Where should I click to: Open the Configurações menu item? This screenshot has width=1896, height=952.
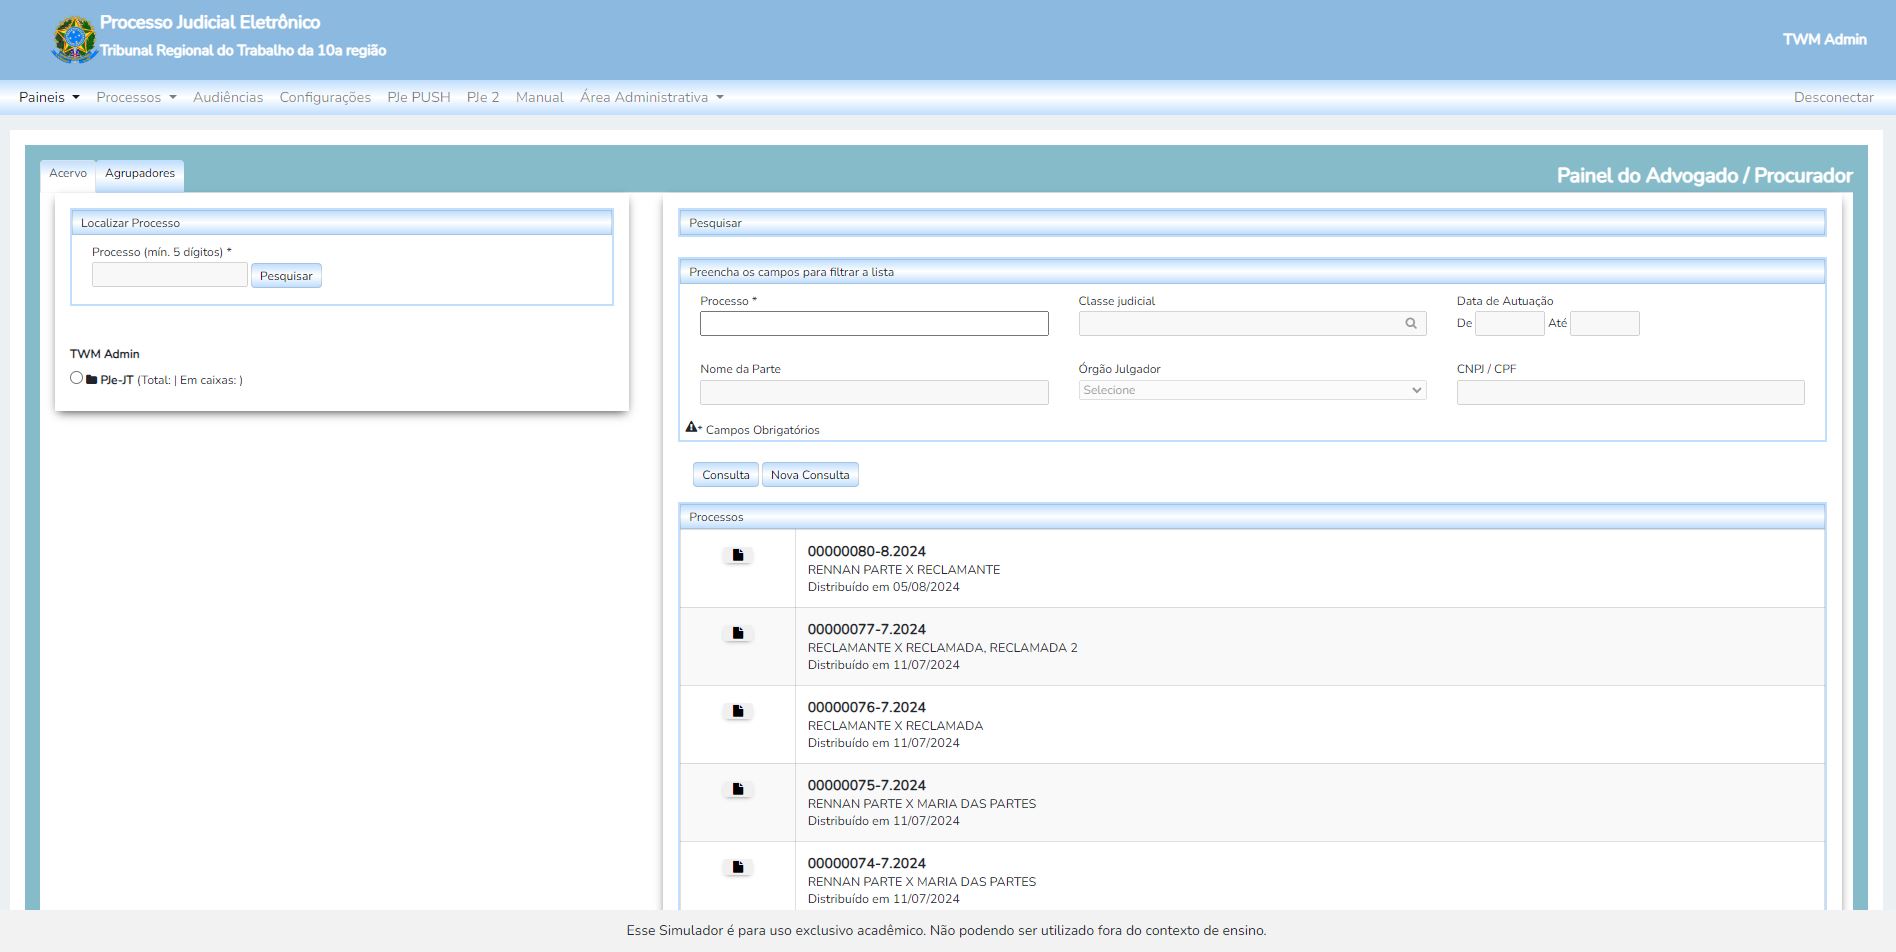(325, 97)
